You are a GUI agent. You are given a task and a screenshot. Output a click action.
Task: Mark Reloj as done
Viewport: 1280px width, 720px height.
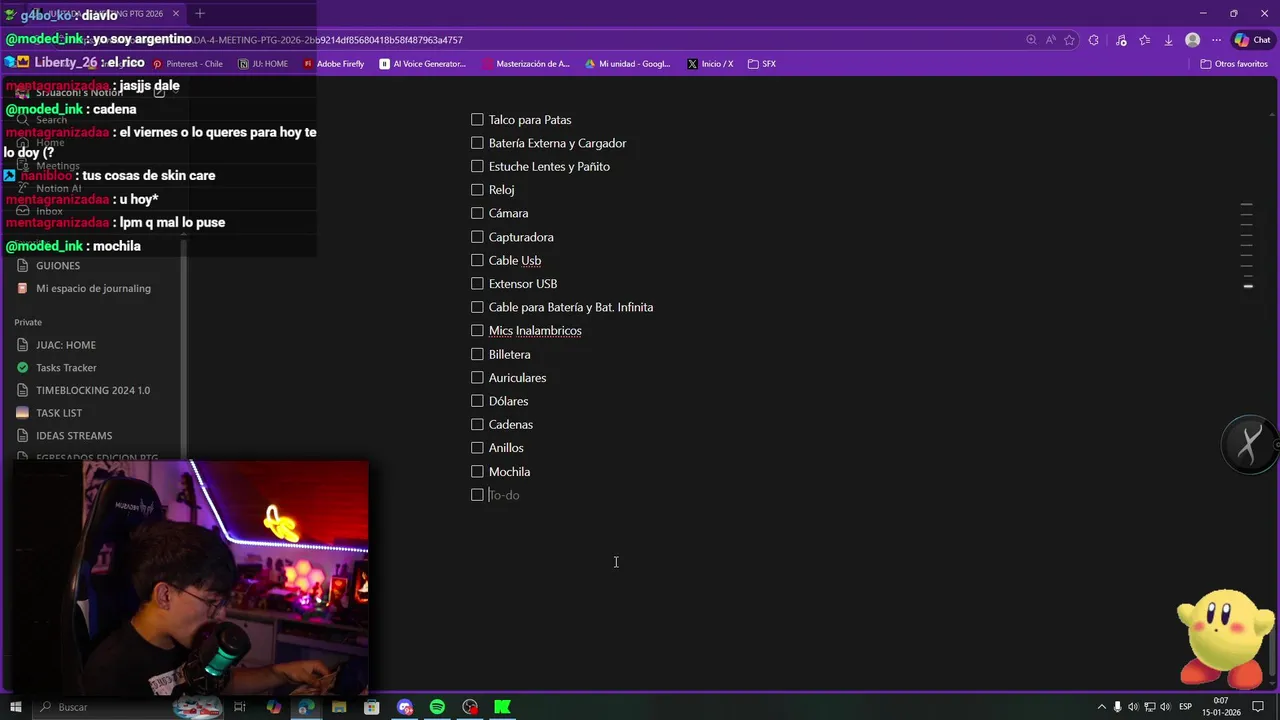coord(477,189)
